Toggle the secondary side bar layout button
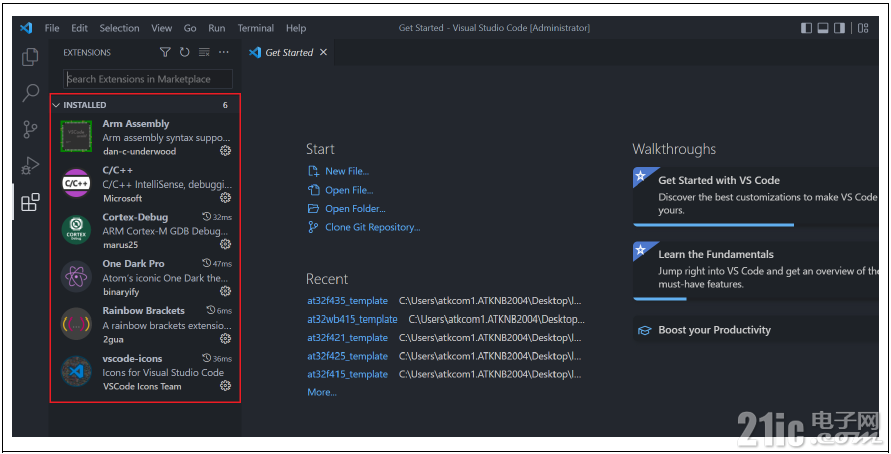 [x=839, y=28]
